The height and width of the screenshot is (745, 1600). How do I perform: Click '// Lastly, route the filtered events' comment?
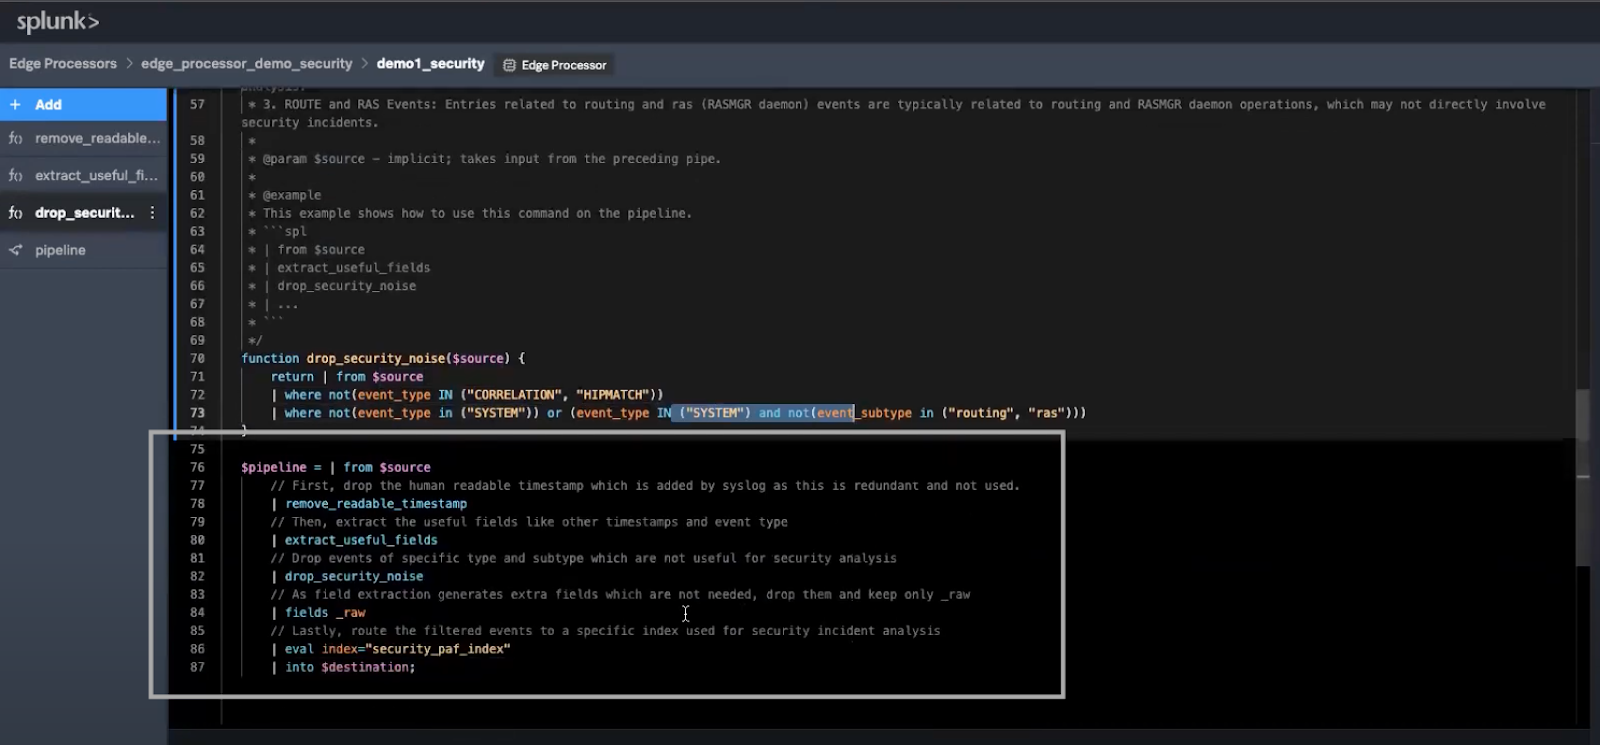[x=605, y=631]
